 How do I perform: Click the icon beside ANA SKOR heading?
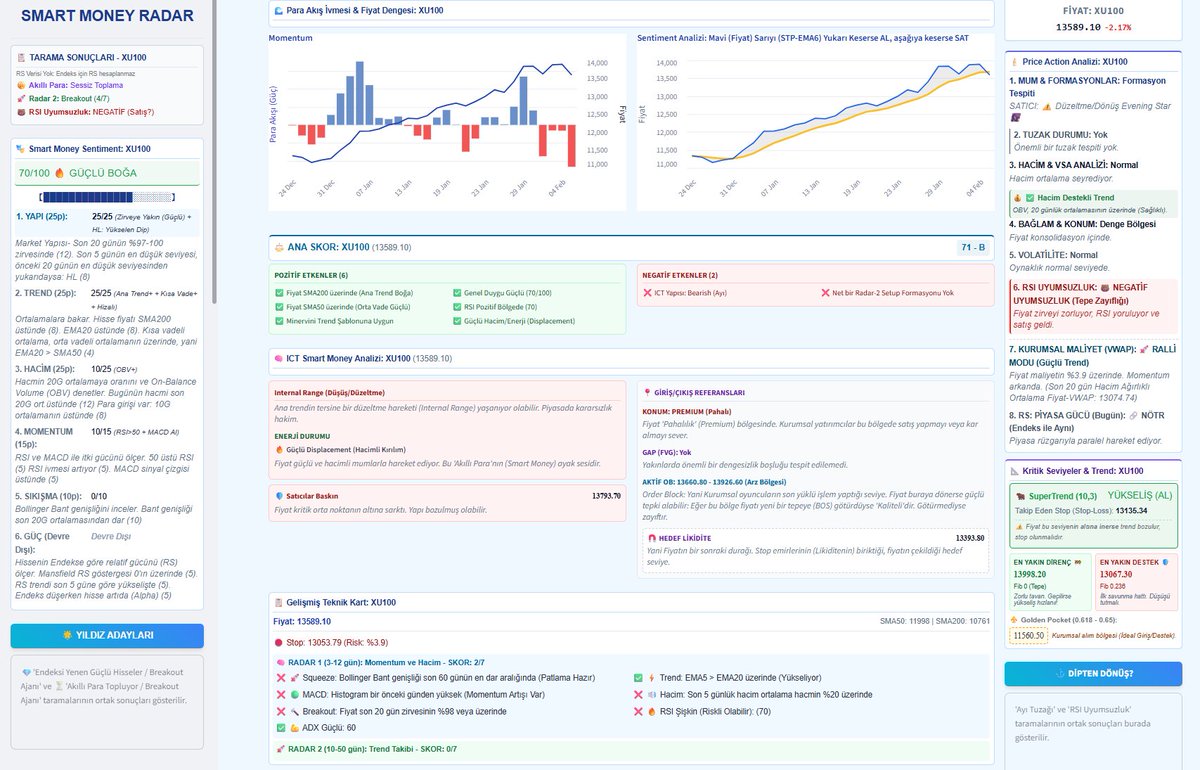point(278,246)
